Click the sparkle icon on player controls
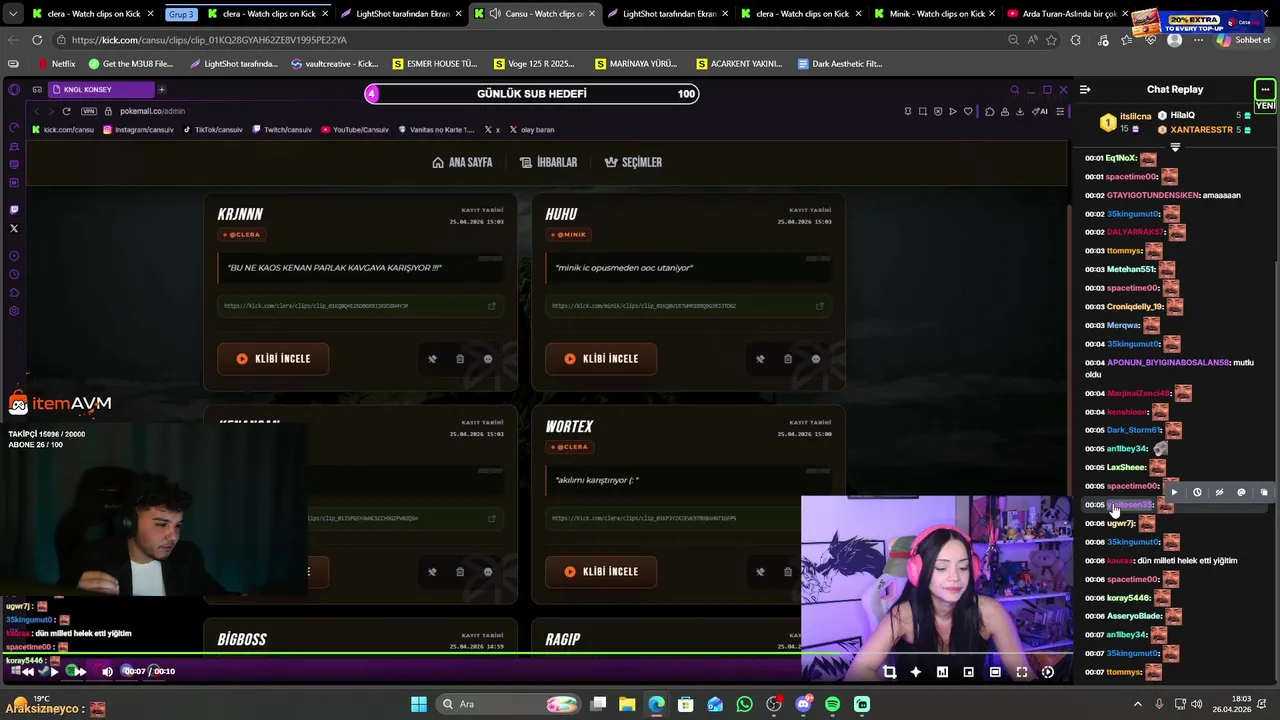The height and width of the screenshot is (720, 1280). click(915, 672)
